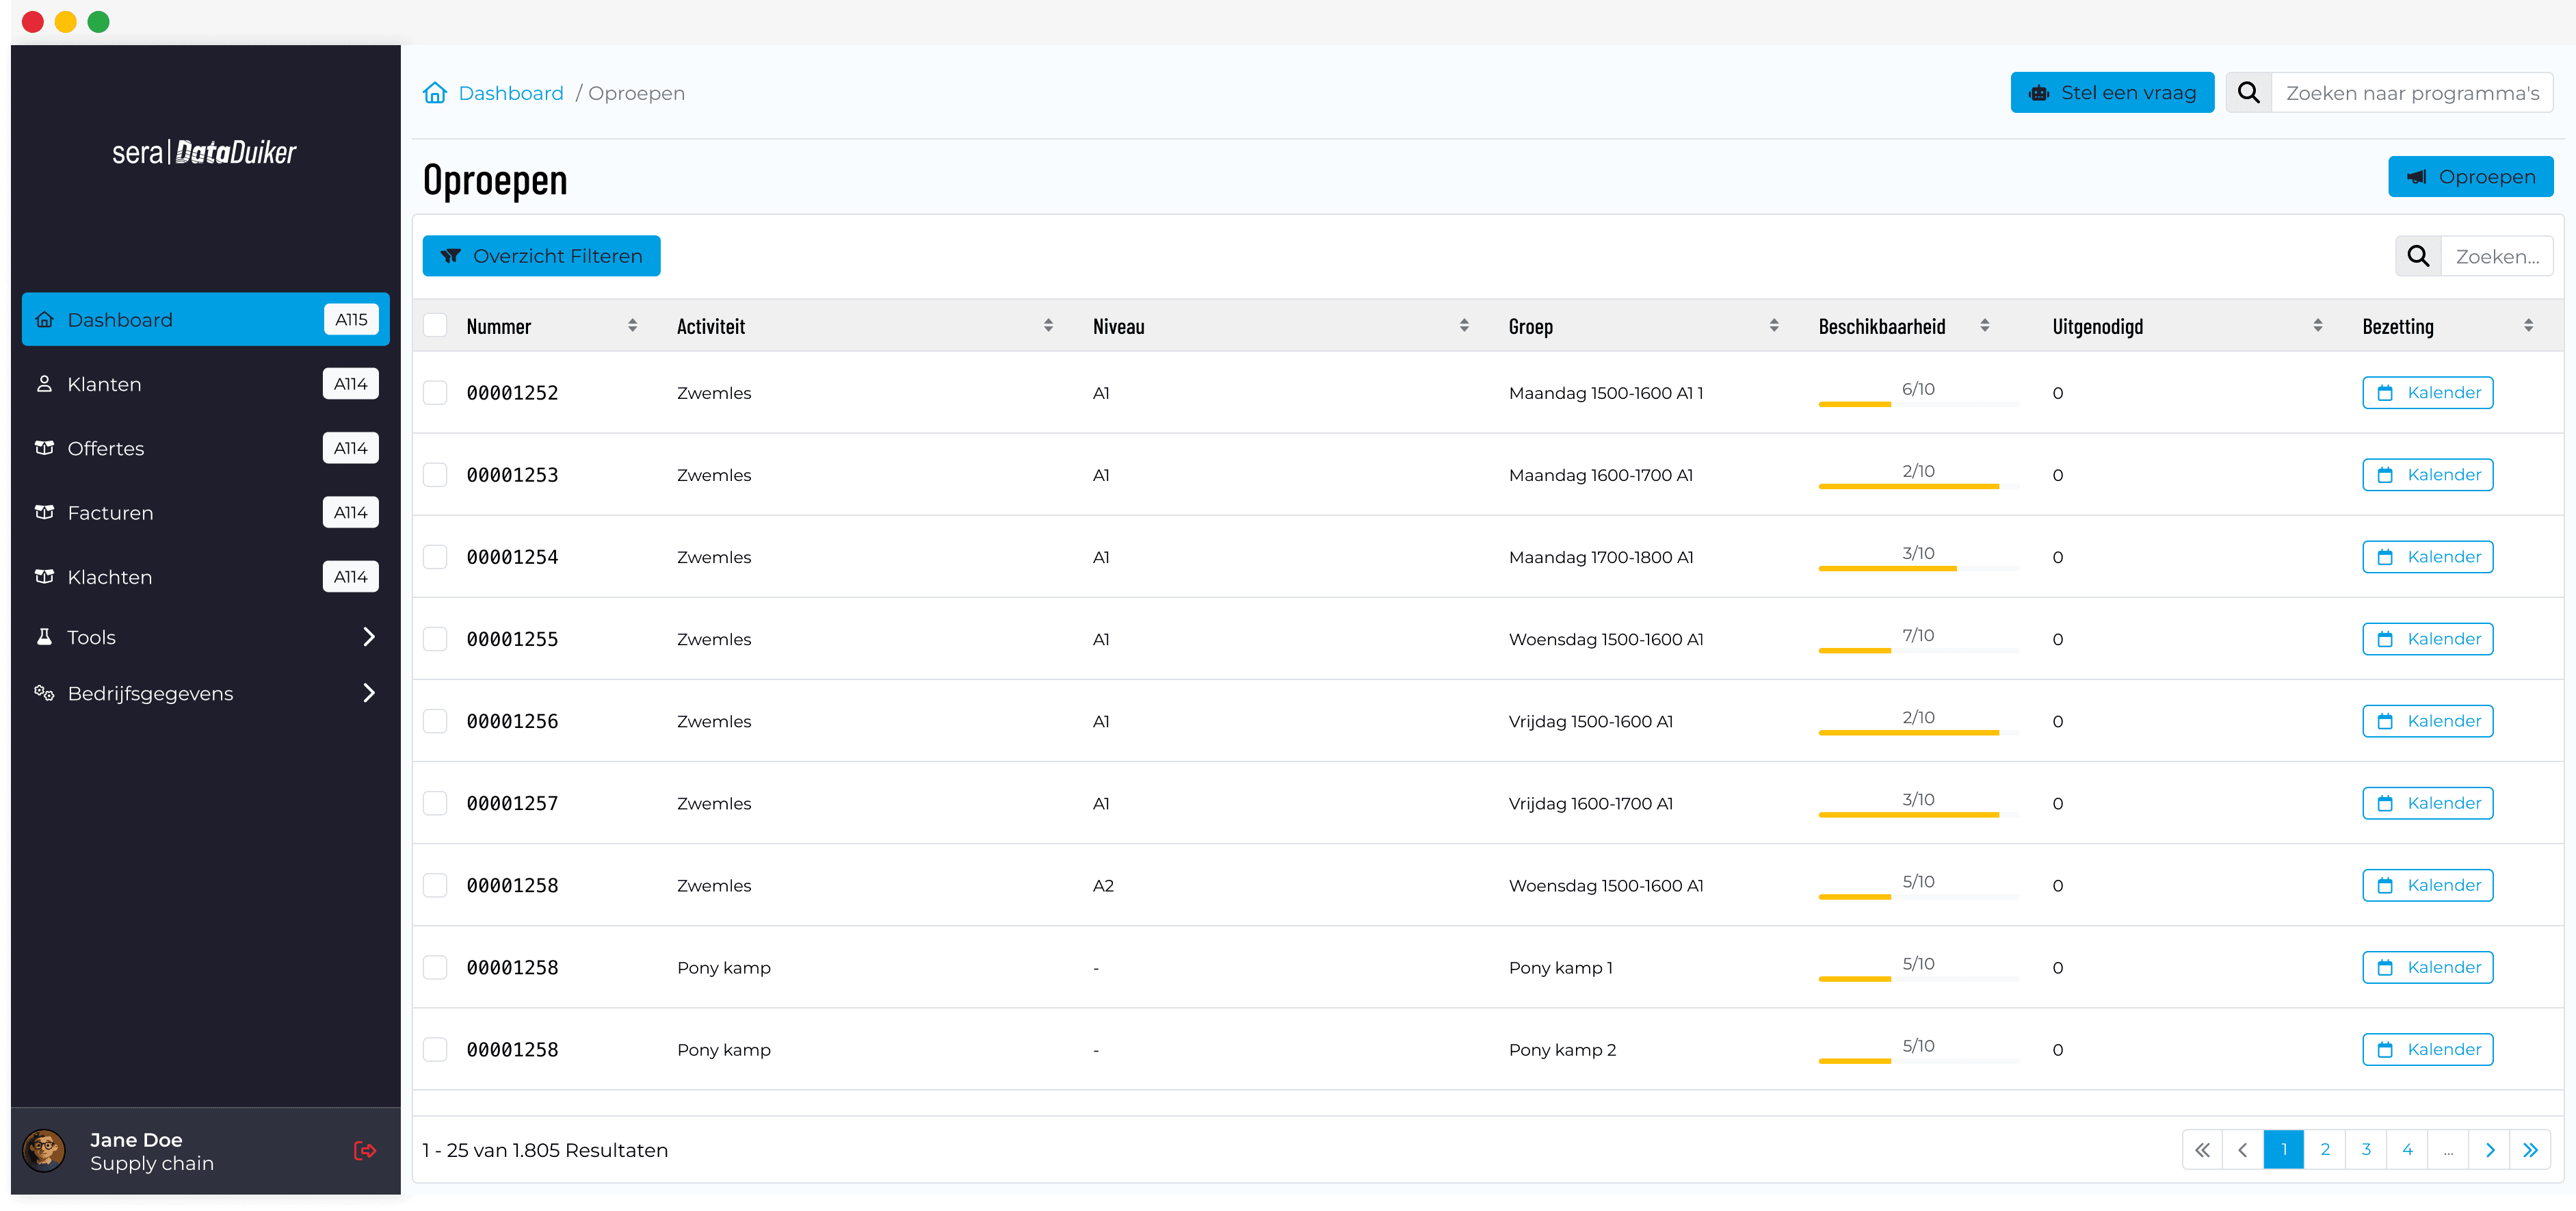This screenshot has width=2576, height=1211.
Task: Open Facturen in the sidebar
Action: coord(110,513)
